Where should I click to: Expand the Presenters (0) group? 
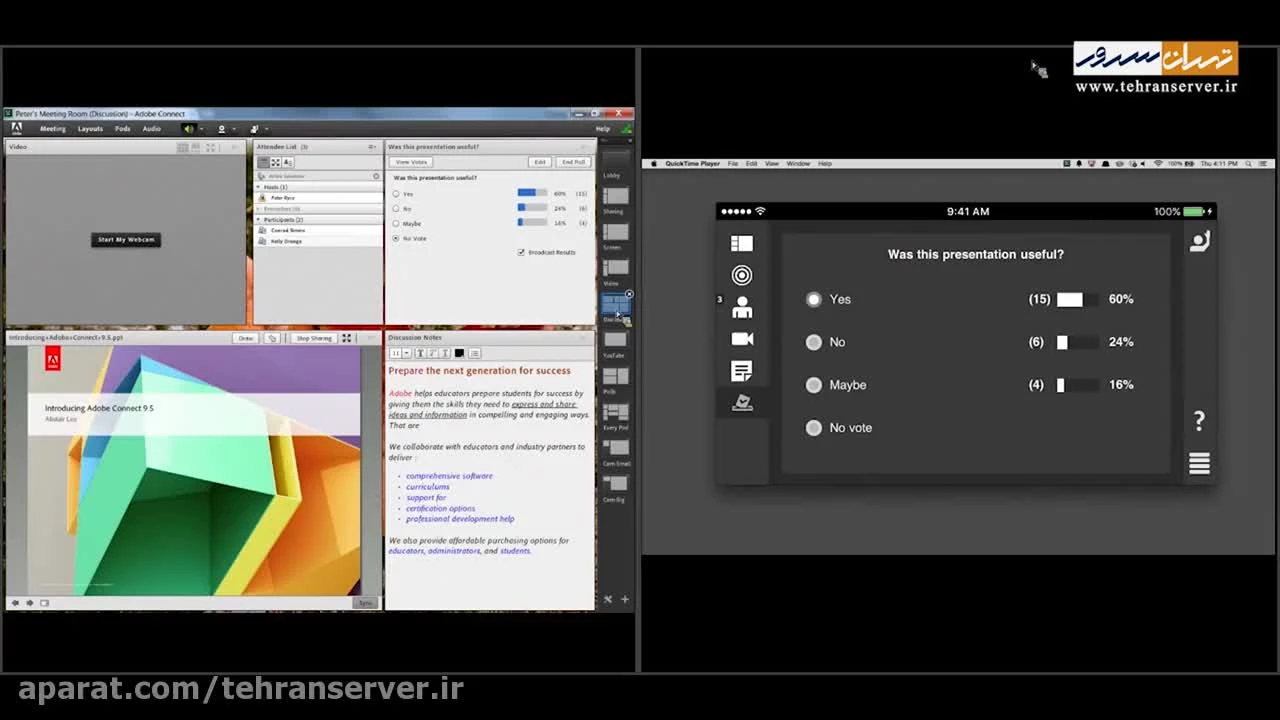(x=260, y=208)
